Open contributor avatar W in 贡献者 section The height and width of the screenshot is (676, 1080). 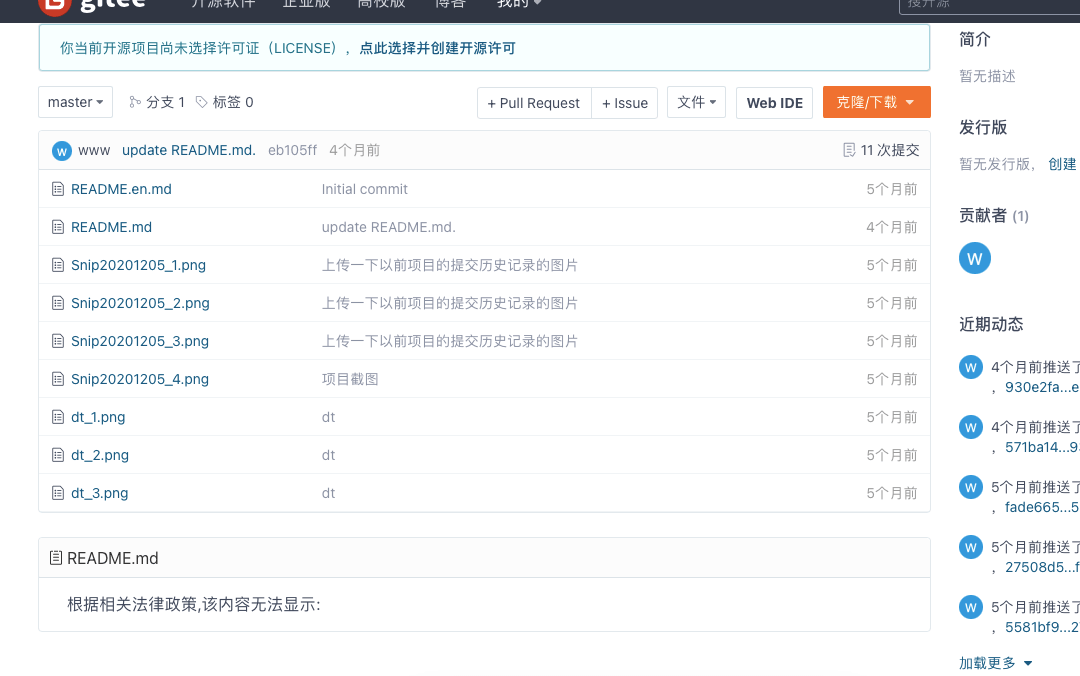pos(974,258)
